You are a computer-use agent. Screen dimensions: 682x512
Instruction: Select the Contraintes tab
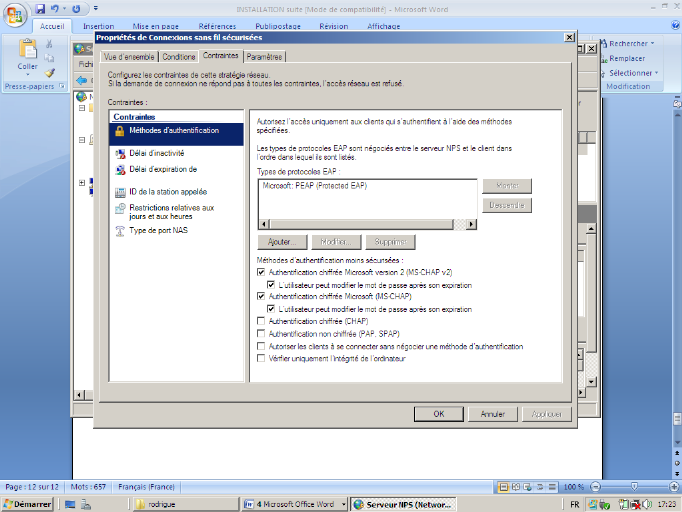[x=221, y=56]
